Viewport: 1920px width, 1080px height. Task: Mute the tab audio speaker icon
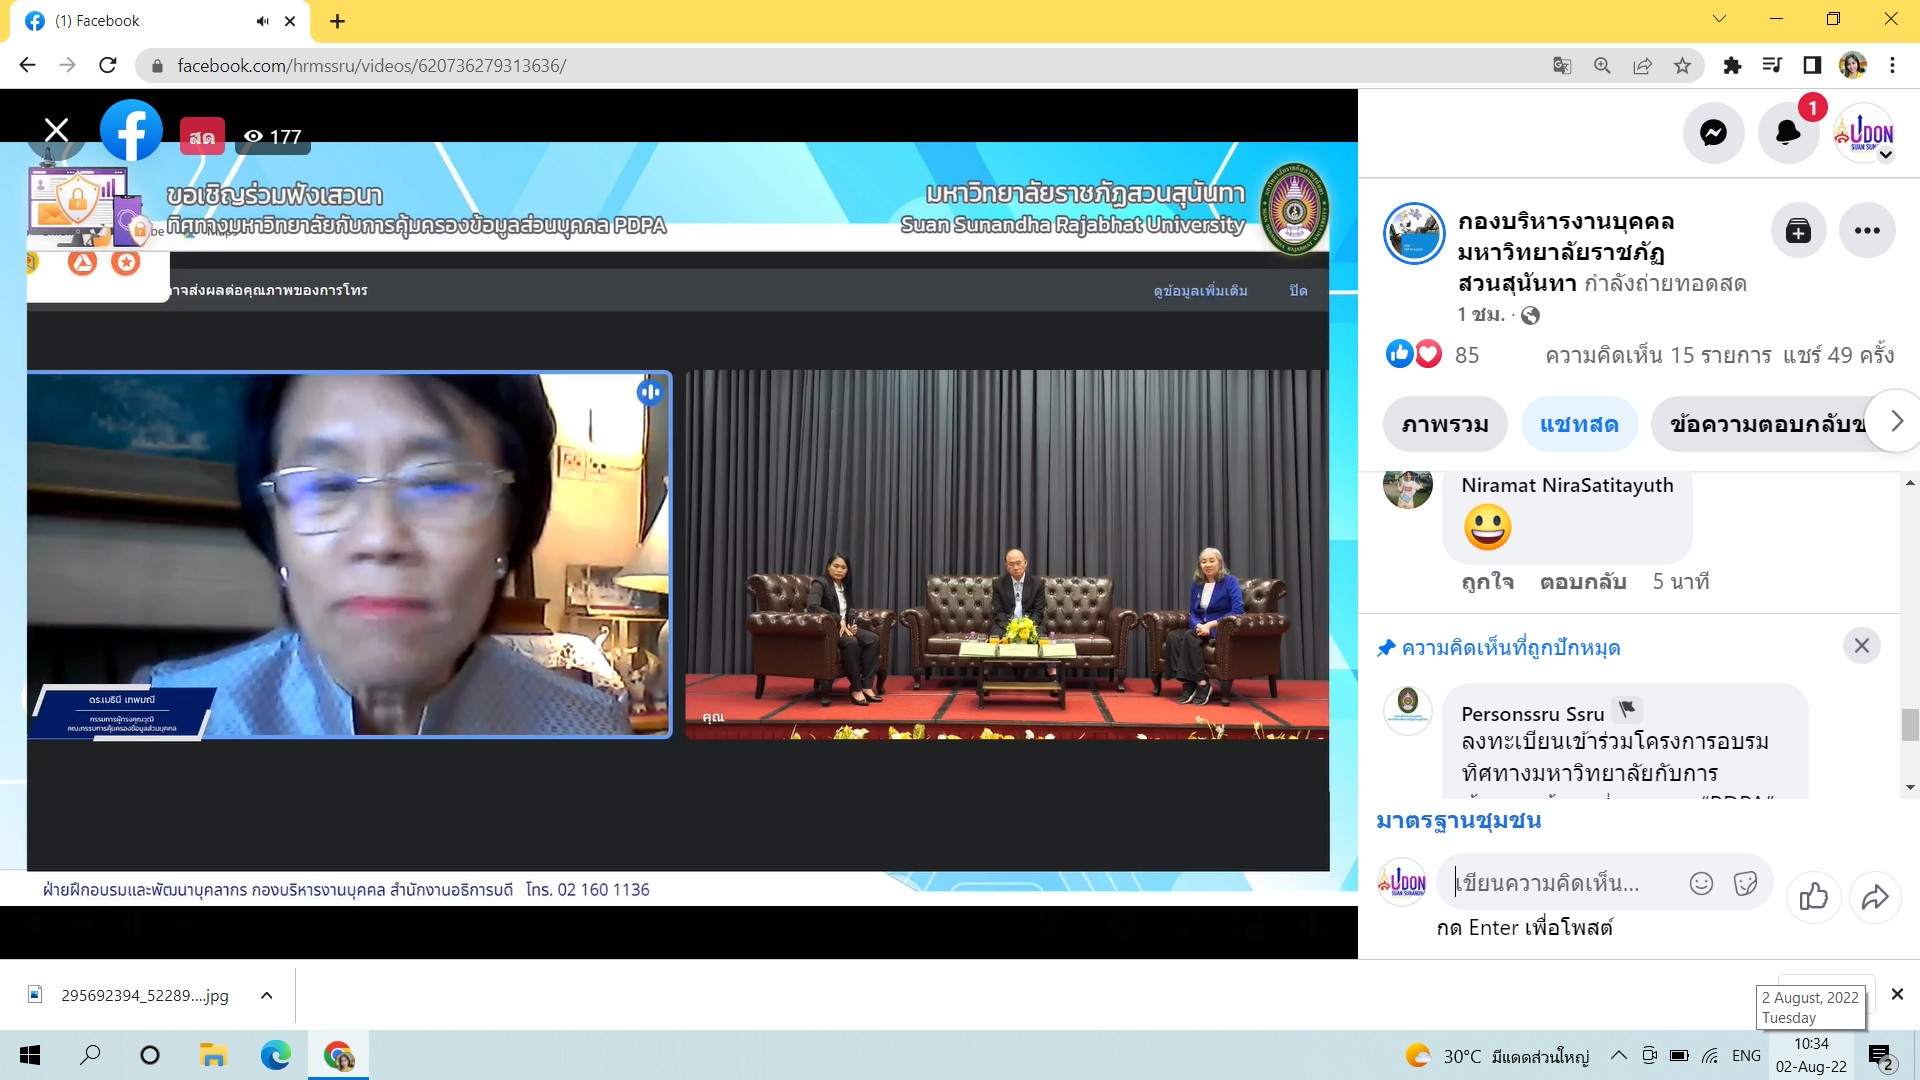point(262,21)
